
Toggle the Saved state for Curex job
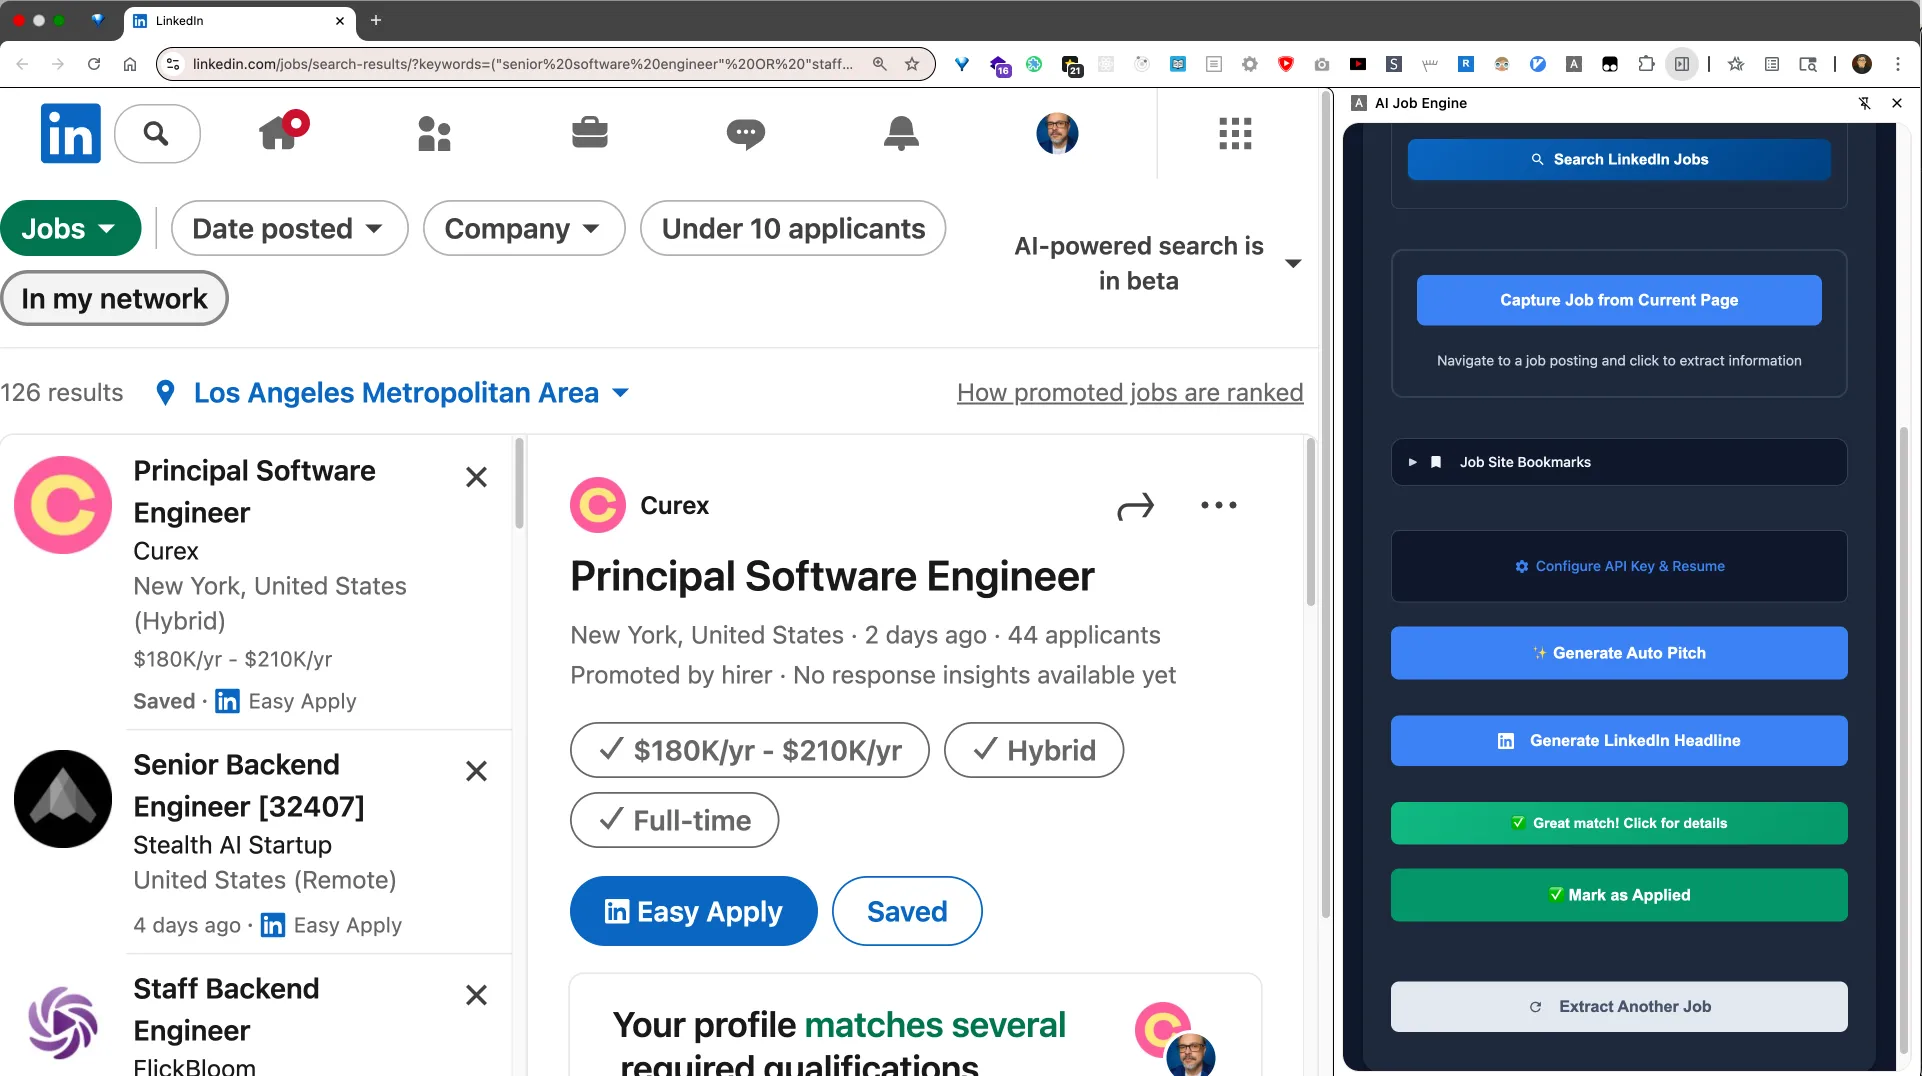pos(907,911)
